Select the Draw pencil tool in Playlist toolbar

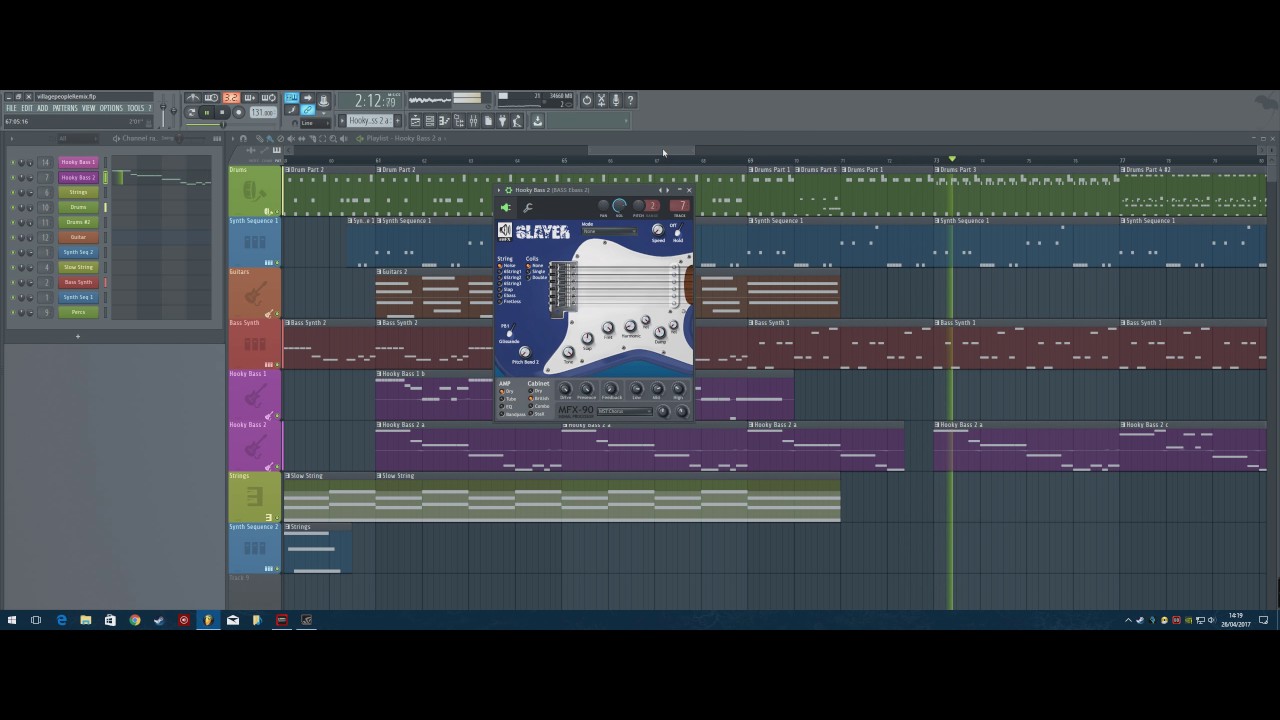259,138
